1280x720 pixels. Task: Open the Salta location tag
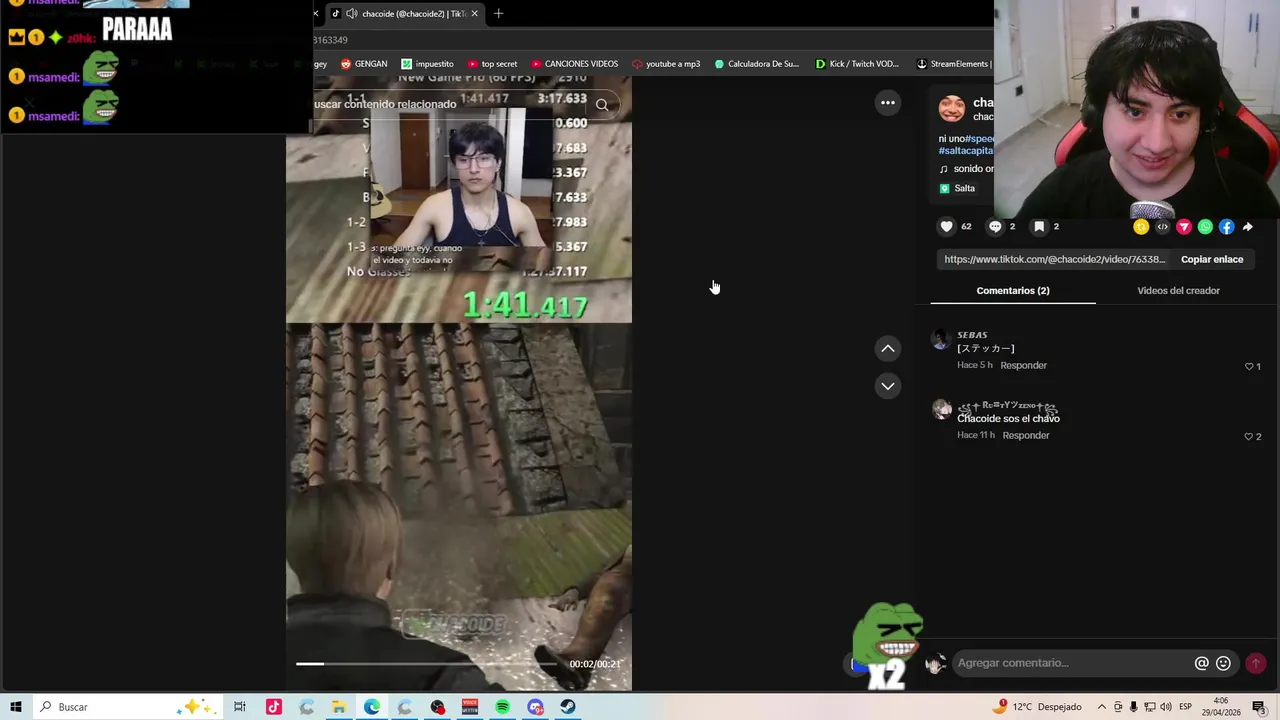click(957, 188)
